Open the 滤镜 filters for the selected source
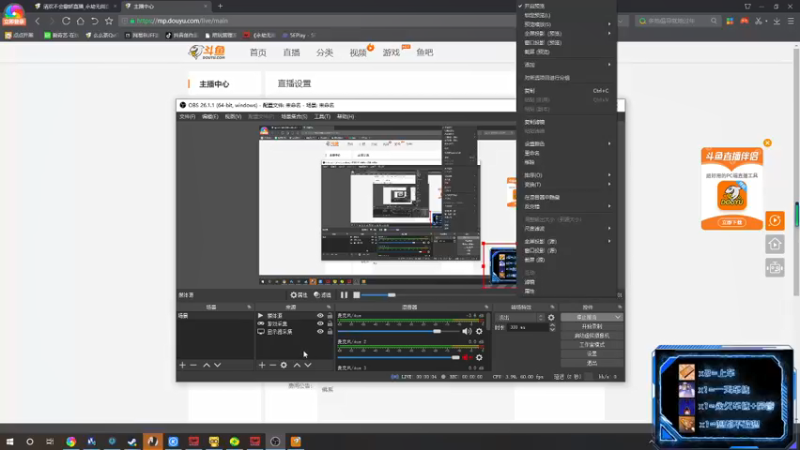This screenshot has height=450, width=800. [322, 295]
